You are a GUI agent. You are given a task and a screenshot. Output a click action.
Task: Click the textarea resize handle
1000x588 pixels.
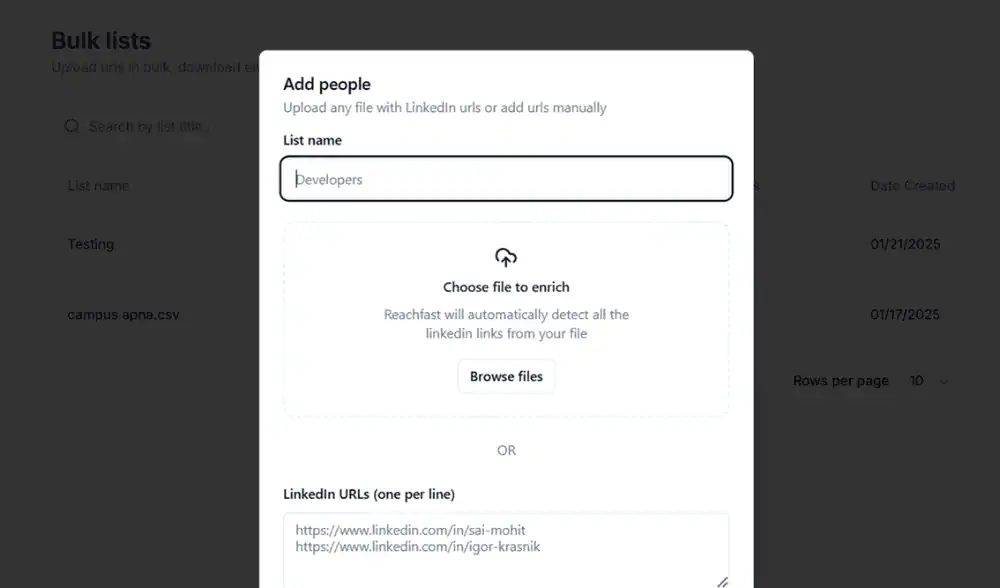pos(722,581)
